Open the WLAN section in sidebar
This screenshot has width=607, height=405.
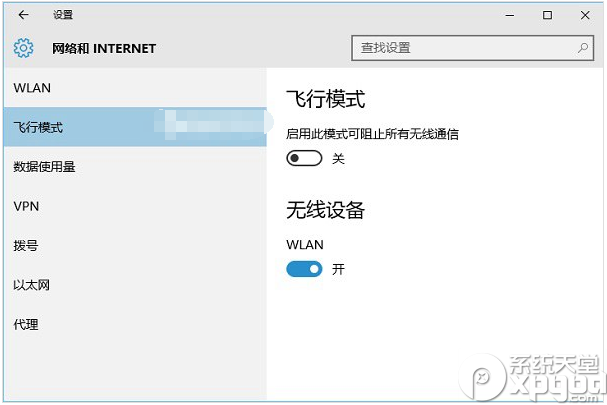click(x=135, y=88)
